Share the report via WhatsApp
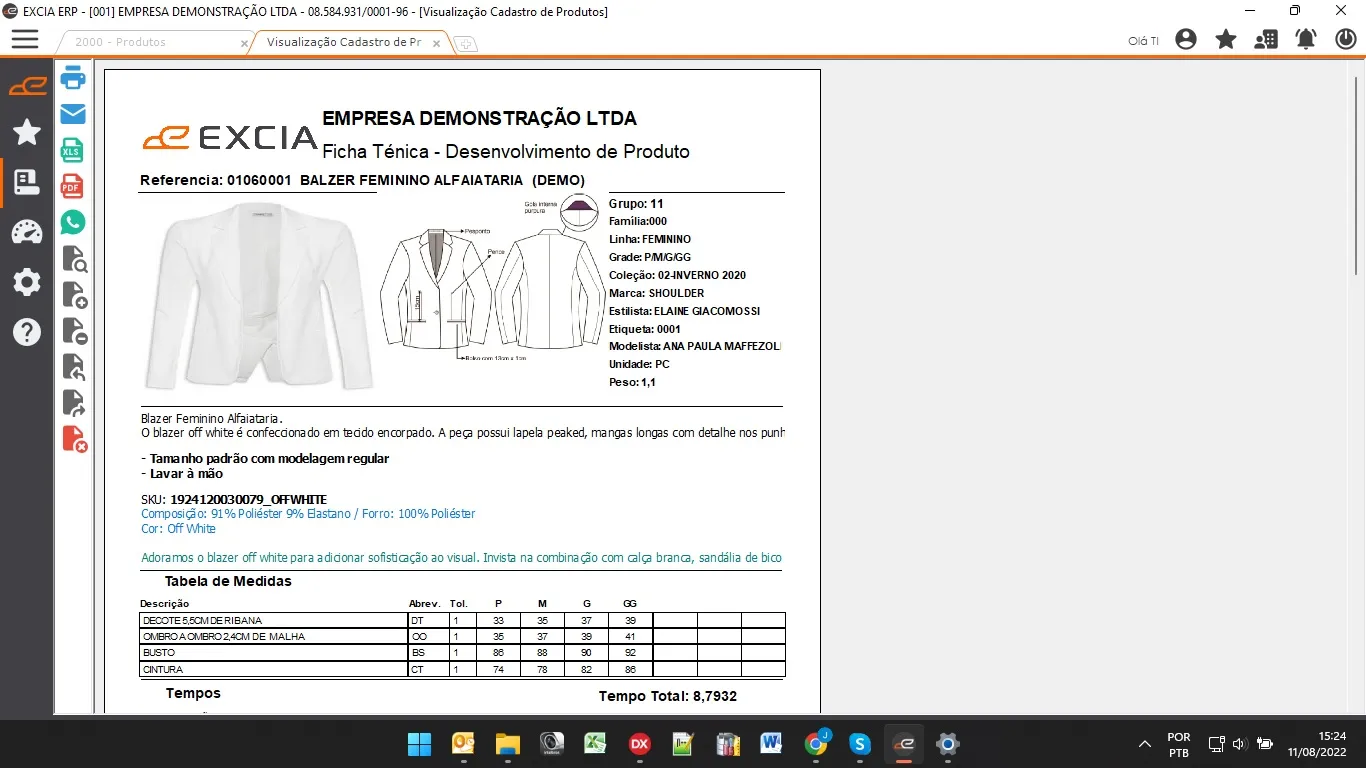Image resolution: width=1366 pixels, height=768 pixels. pos(73,222)
